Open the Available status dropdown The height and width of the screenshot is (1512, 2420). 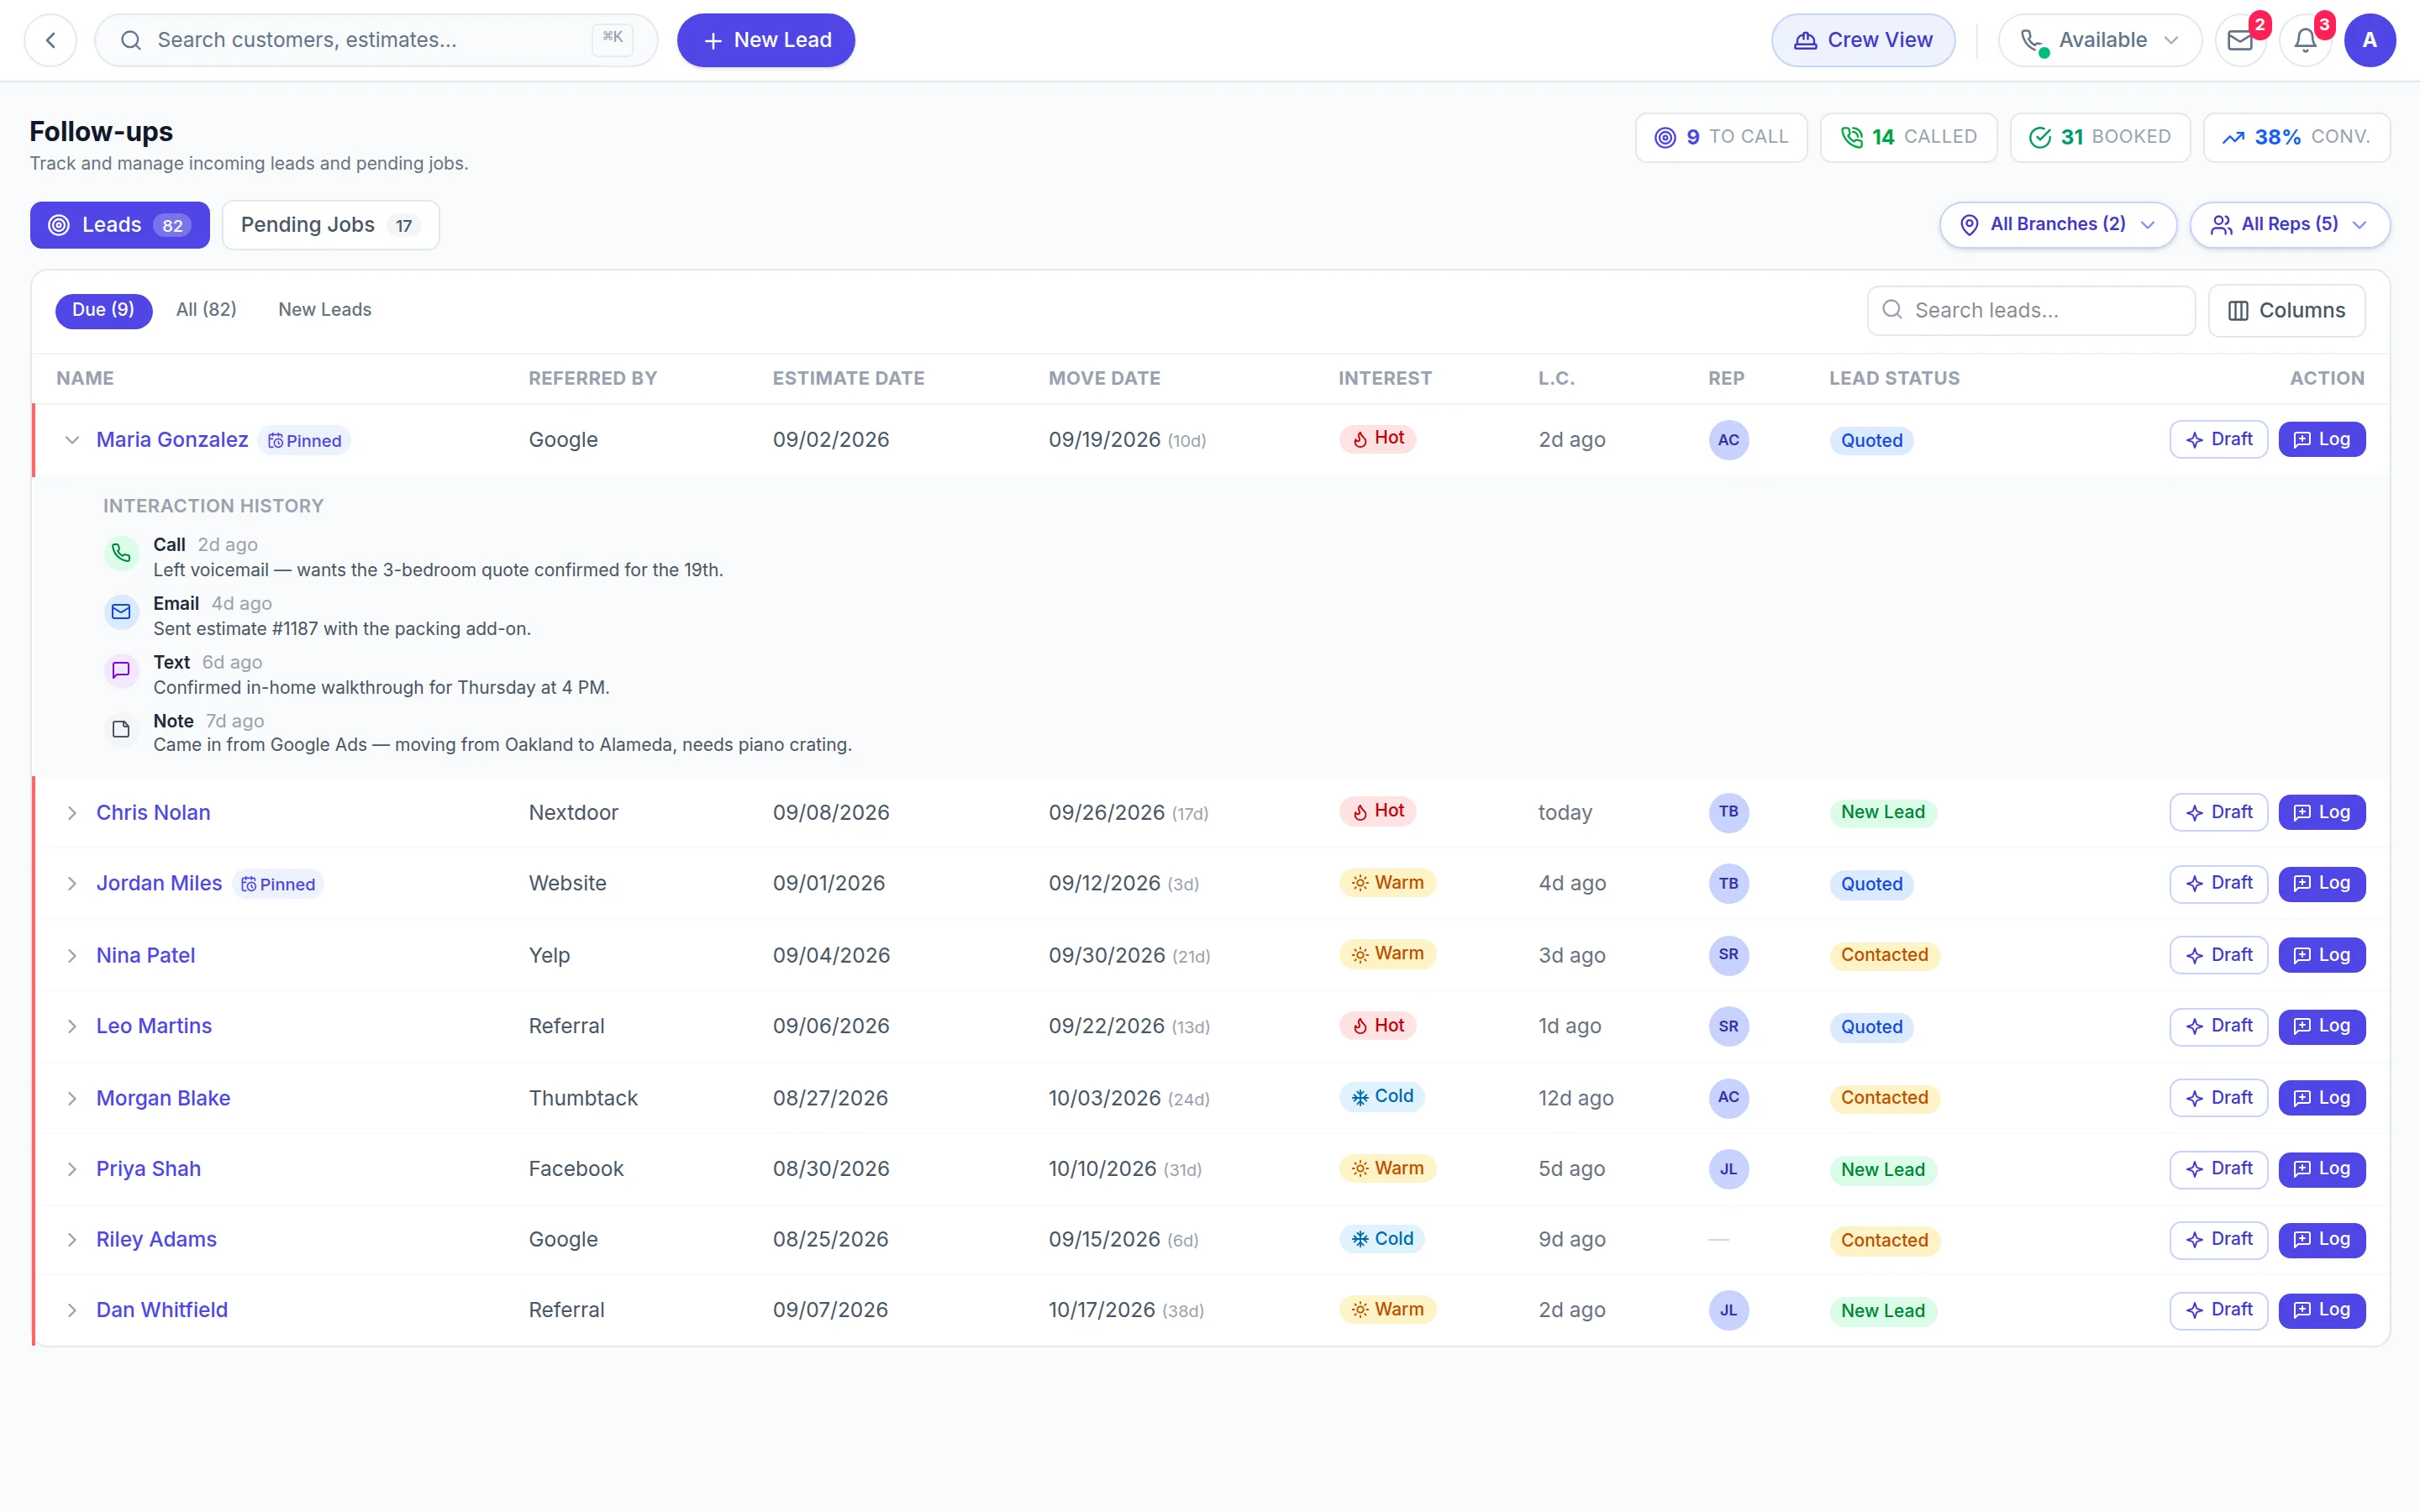pos(2099,40)
